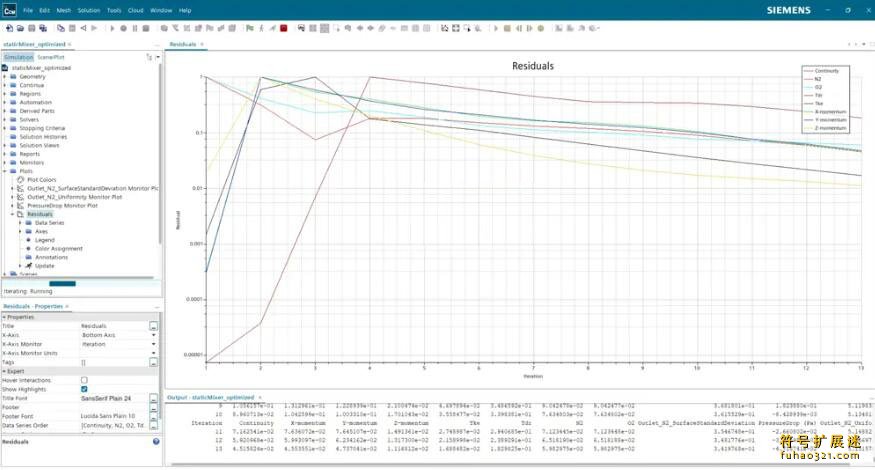Enable the Hover Interactions checkbox
The height and width of the screenshot is (470, 875).
coord(84,380)
